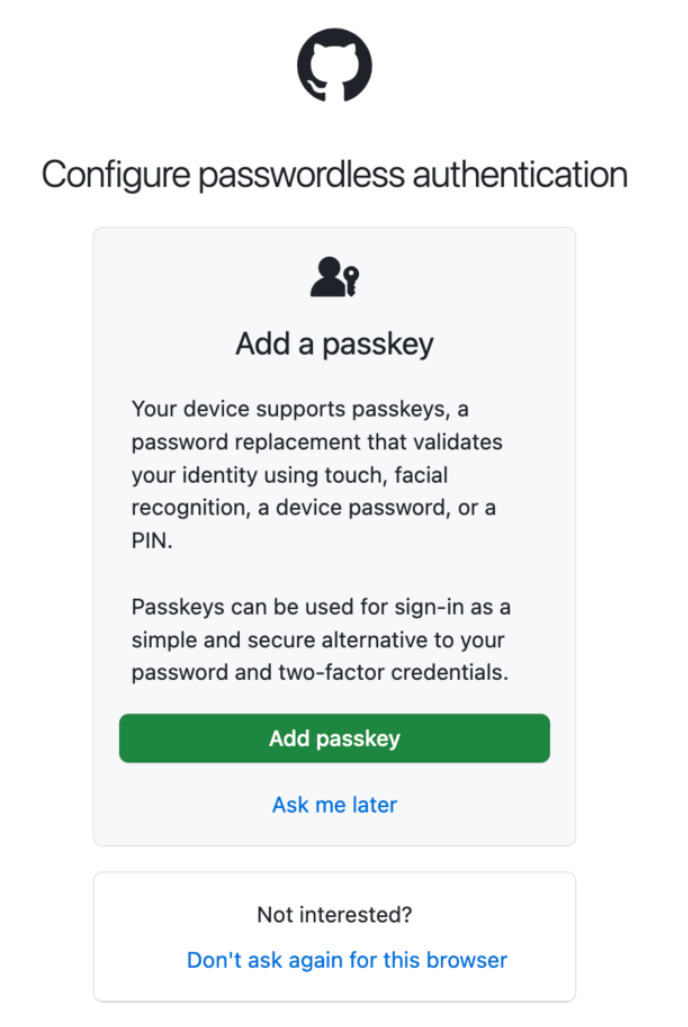Click the line Your device supports passkeys
688x1027 pixels.
click(x=299, y=409)
